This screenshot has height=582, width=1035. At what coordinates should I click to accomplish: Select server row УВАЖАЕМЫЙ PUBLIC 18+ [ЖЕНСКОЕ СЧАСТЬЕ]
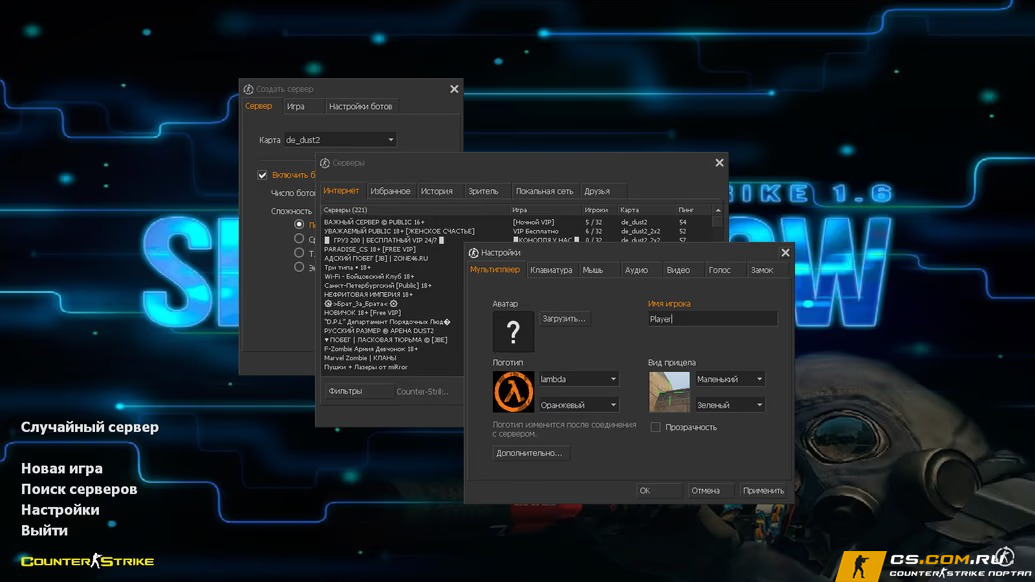pyautogui.click(x=517, y=232)
